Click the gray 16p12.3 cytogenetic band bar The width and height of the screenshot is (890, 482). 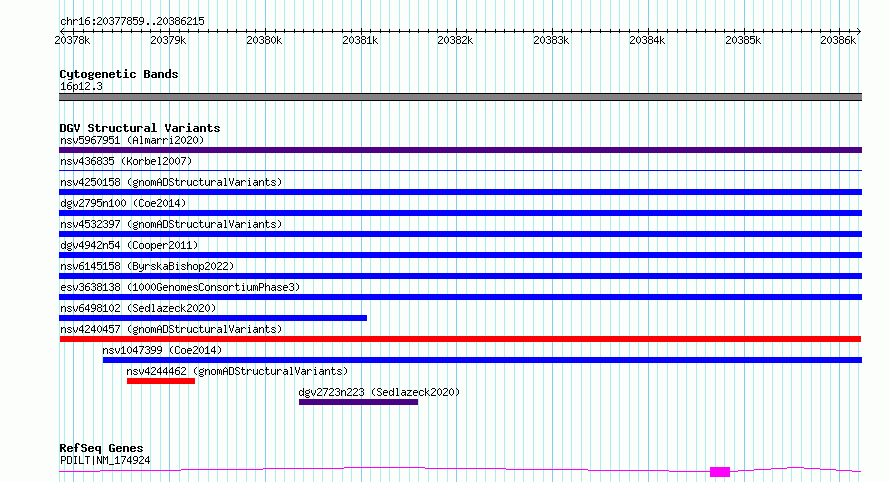click(x=460, y=97)
